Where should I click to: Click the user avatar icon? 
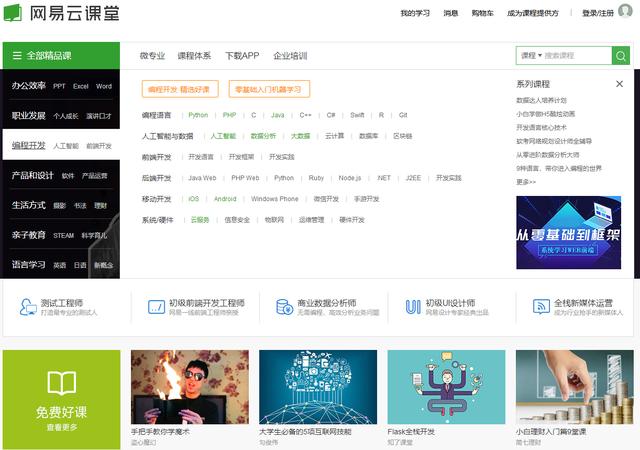coord(625,12)
